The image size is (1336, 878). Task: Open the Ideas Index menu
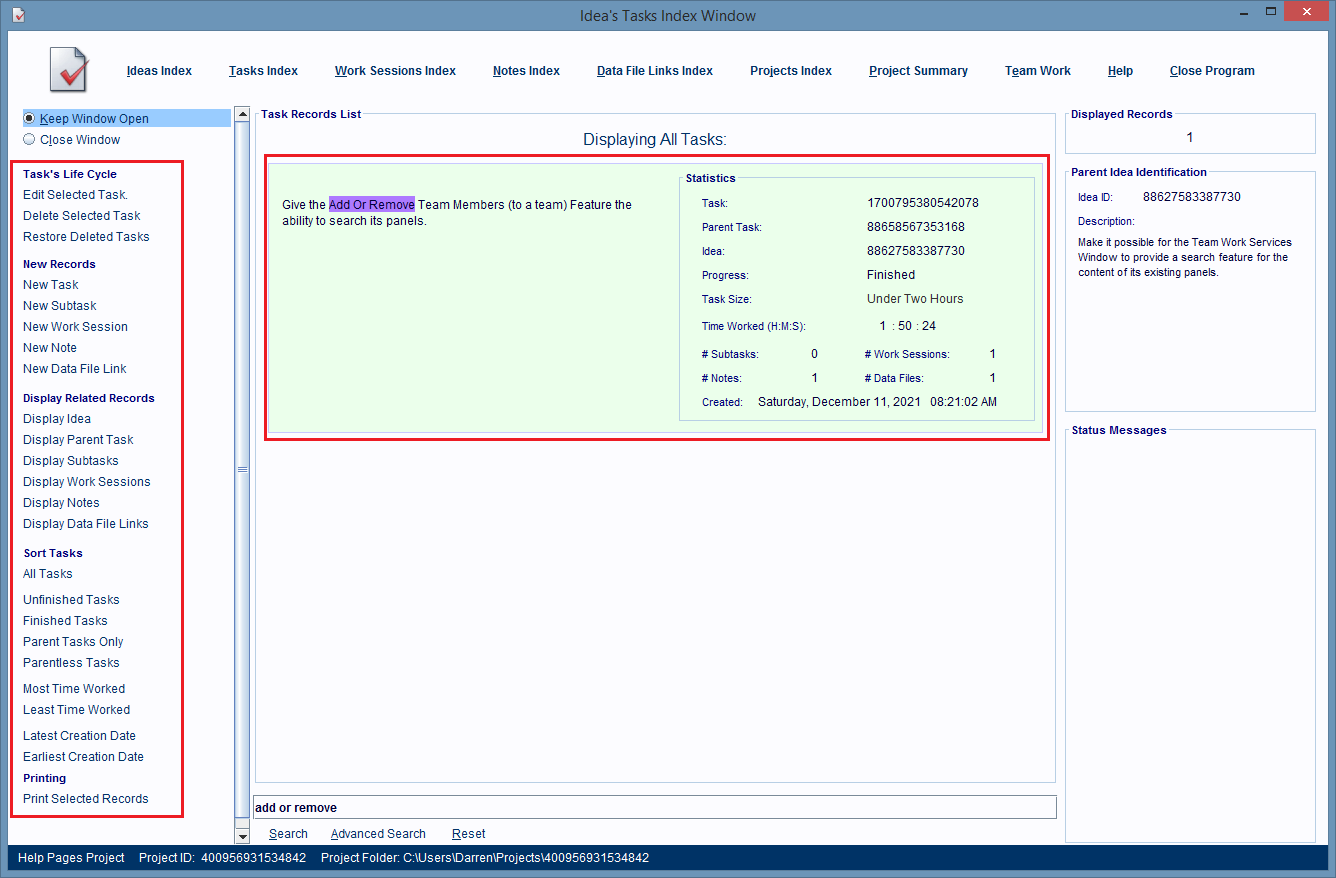[x=159, y=71]
